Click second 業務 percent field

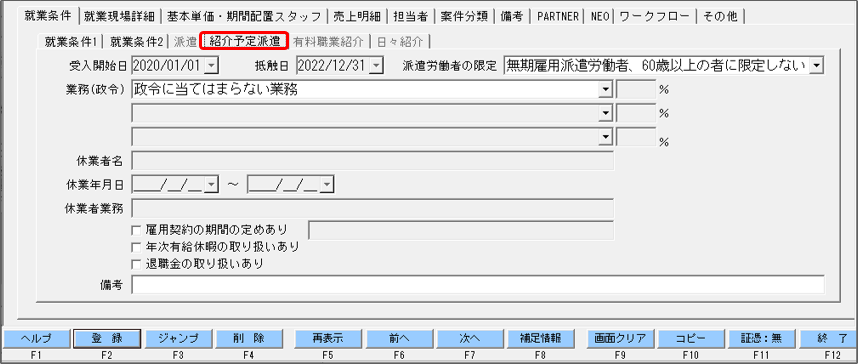click(636, 113)
